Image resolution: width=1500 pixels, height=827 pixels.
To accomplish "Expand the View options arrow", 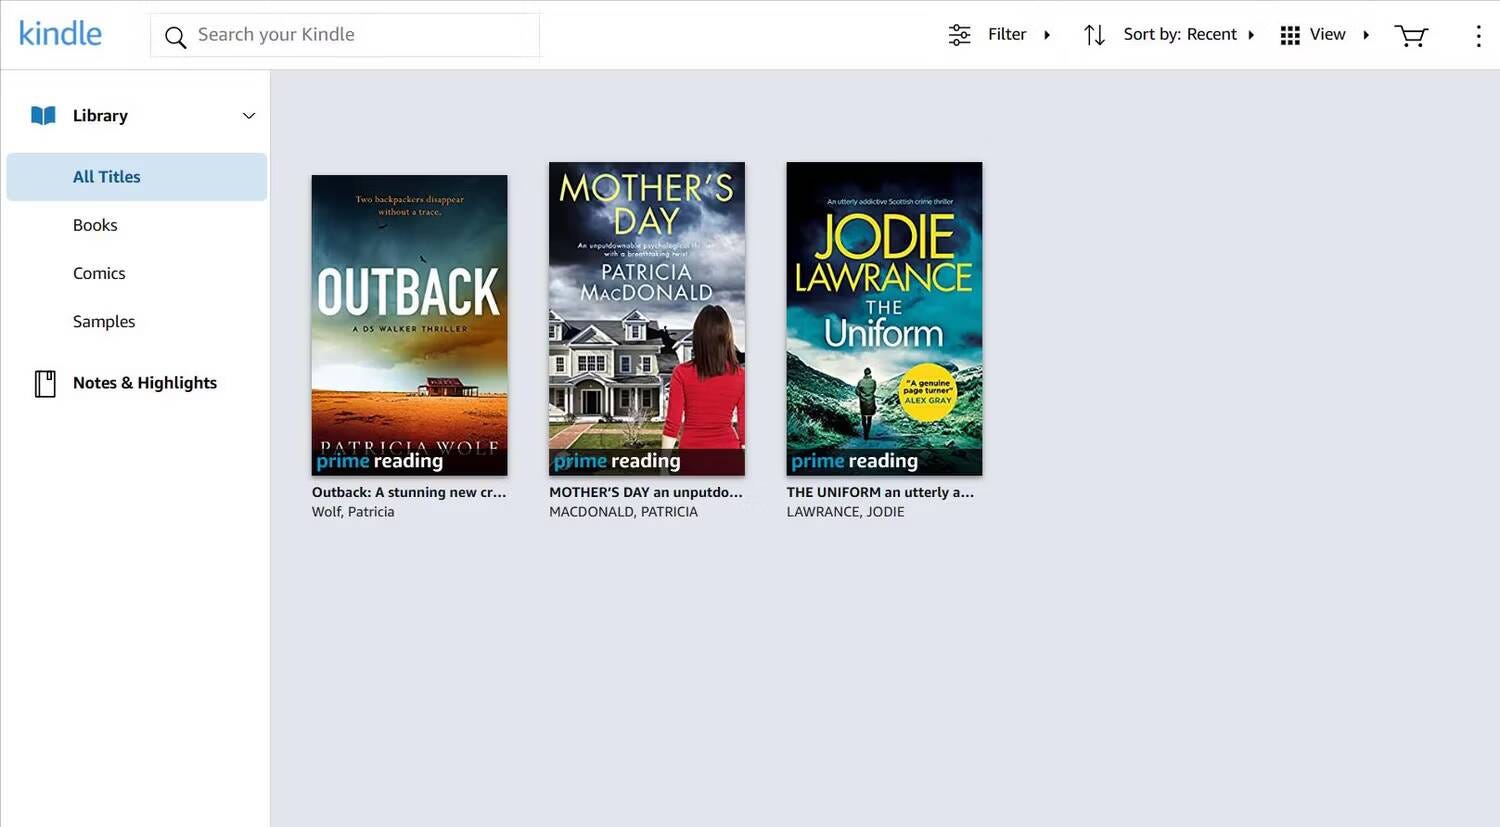I will [x=1366, y=35].
